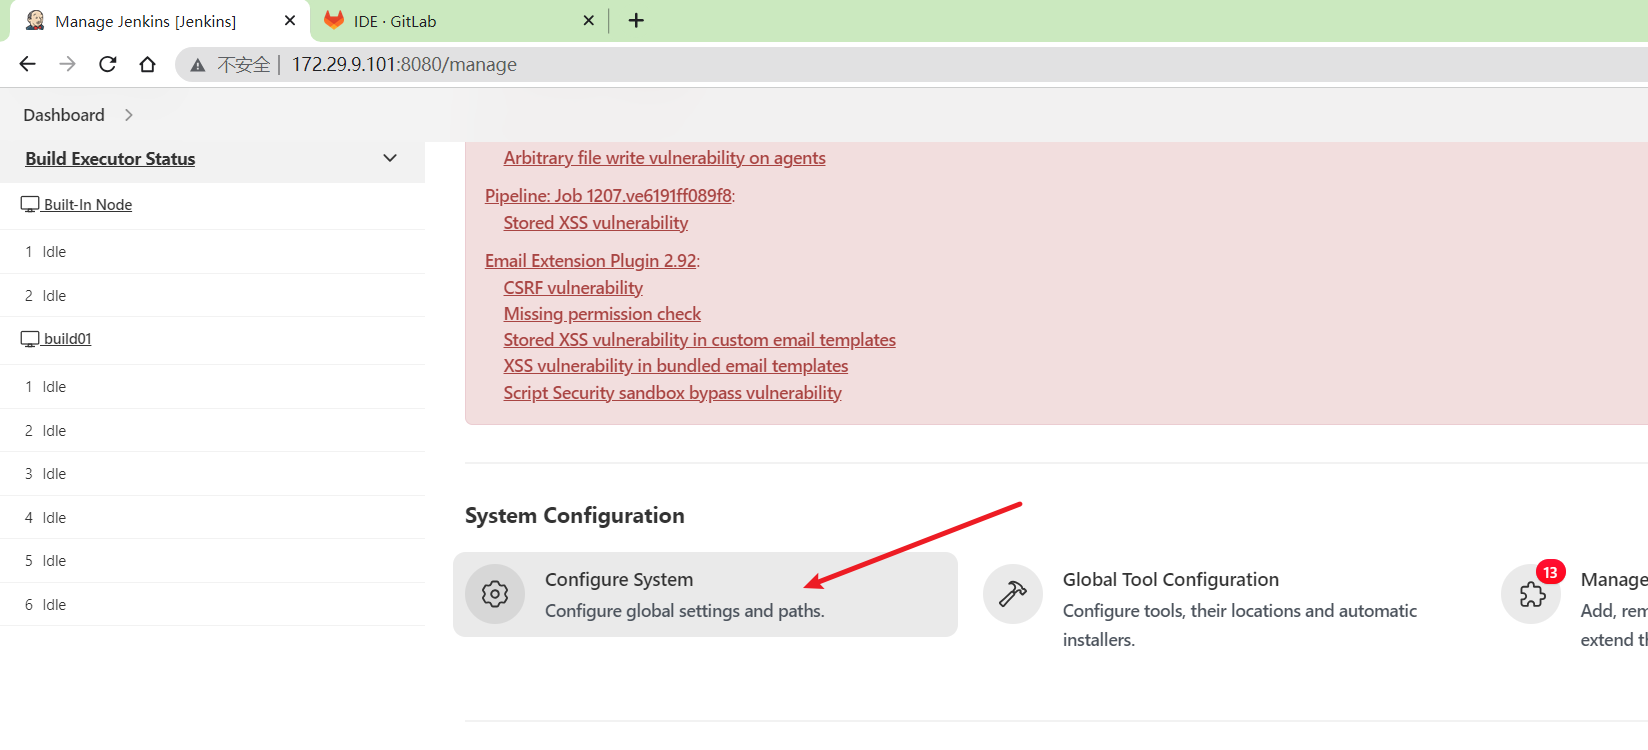
Task: Open the Build Executor Status link
Action: 110,158
